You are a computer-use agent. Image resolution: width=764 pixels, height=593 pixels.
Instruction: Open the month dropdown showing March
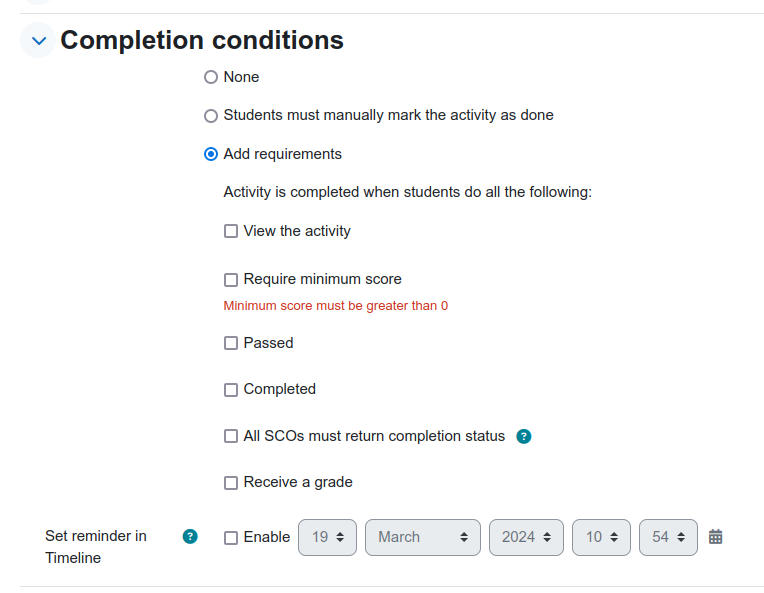[x=423, y=537]
